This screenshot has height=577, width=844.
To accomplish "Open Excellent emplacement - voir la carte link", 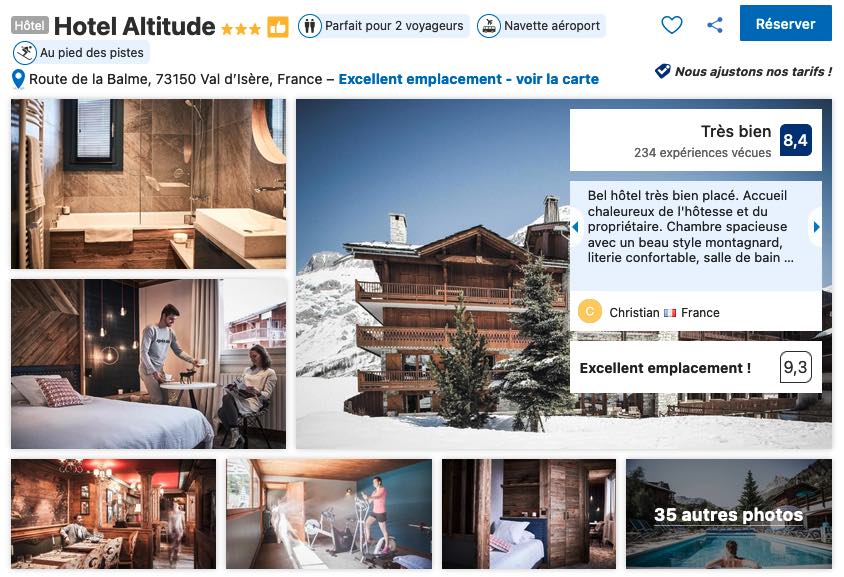I will (x=468, y=79).
